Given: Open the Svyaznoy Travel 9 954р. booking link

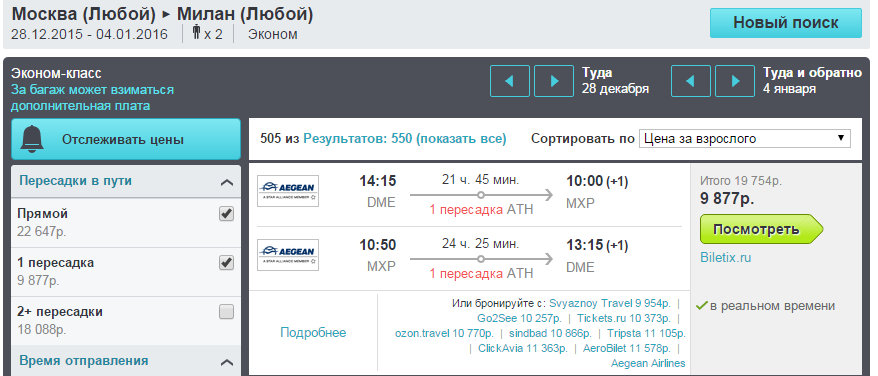Looking at the screenshot, I should point(610,304).
